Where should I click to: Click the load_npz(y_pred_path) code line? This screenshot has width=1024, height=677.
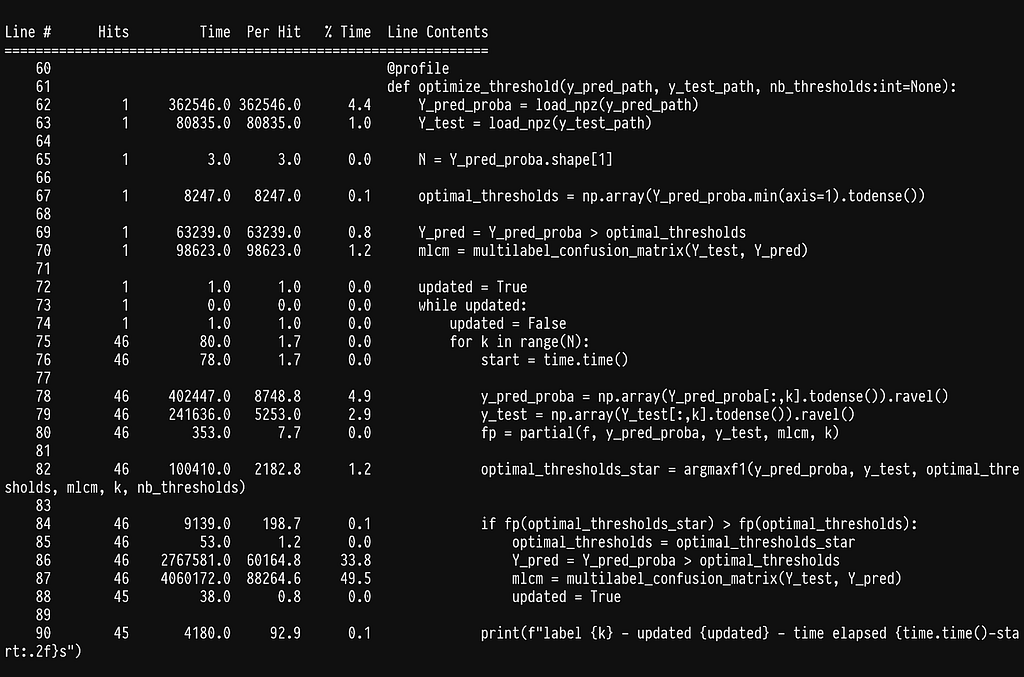[x=558, y=105]
